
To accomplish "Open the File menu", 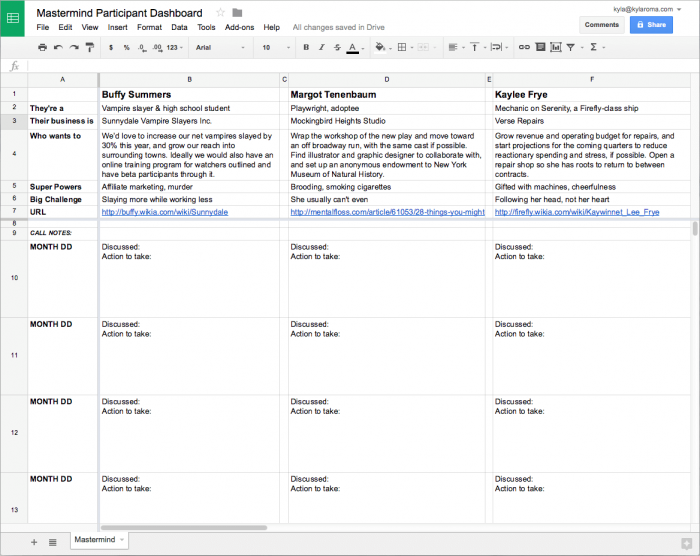I will click(x=43, y=27).
